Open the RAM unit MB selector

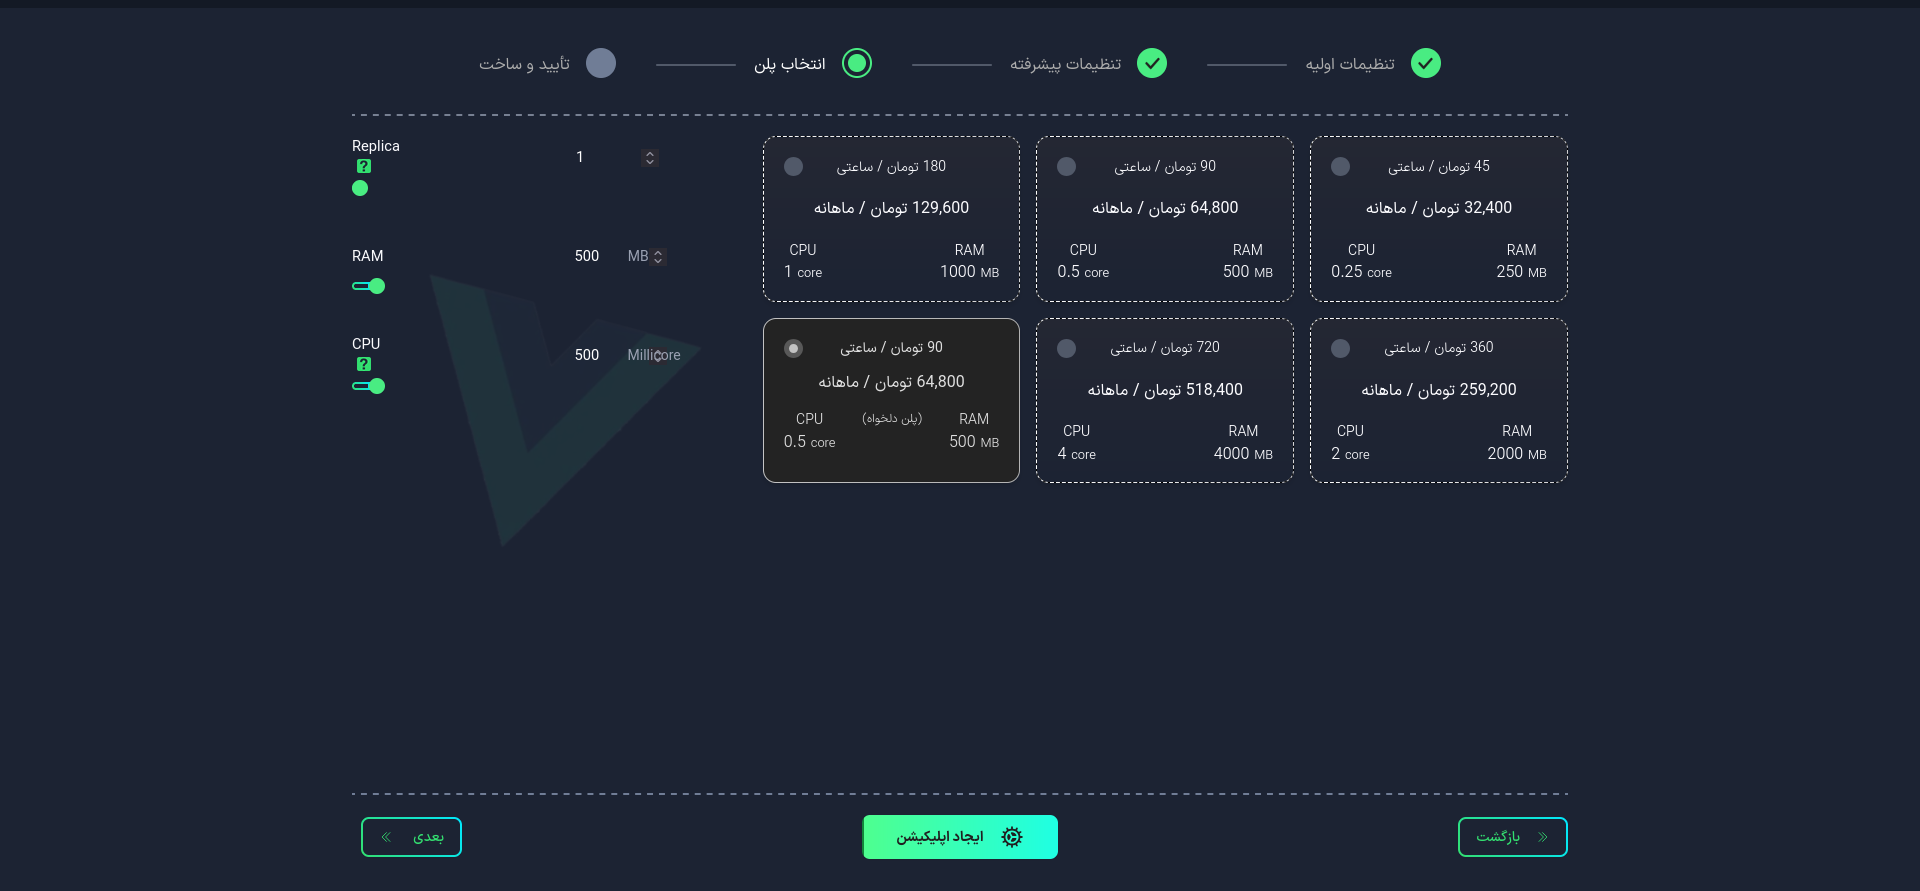(x=646, y=257)
